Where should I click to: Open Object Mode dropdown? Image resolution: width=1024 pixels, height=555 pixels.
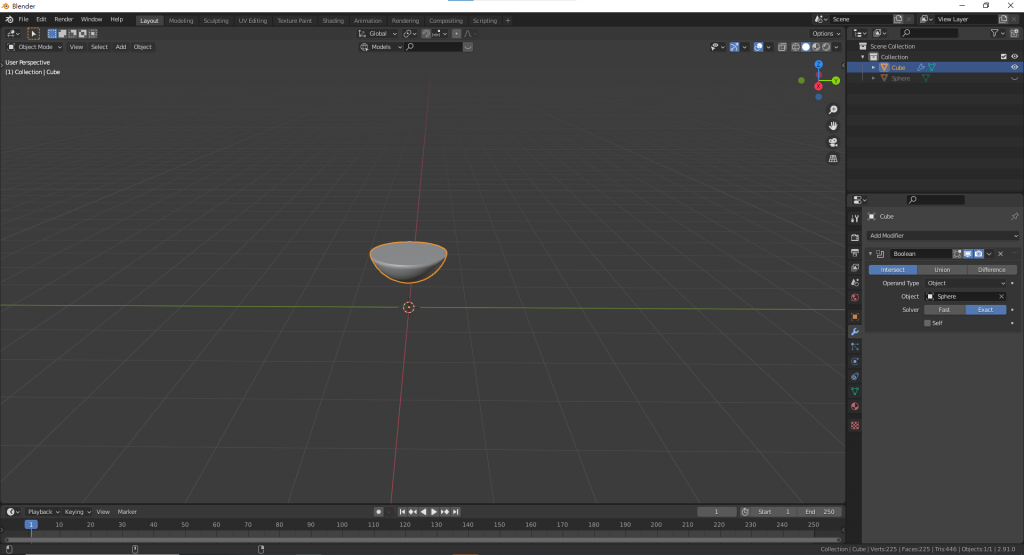35,47
